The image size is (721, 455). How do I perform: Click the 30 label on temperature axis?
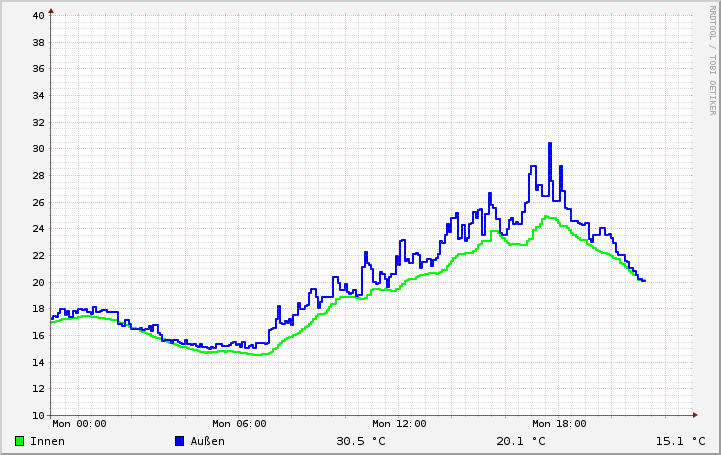pyautogui.click(x=38, y=149)
